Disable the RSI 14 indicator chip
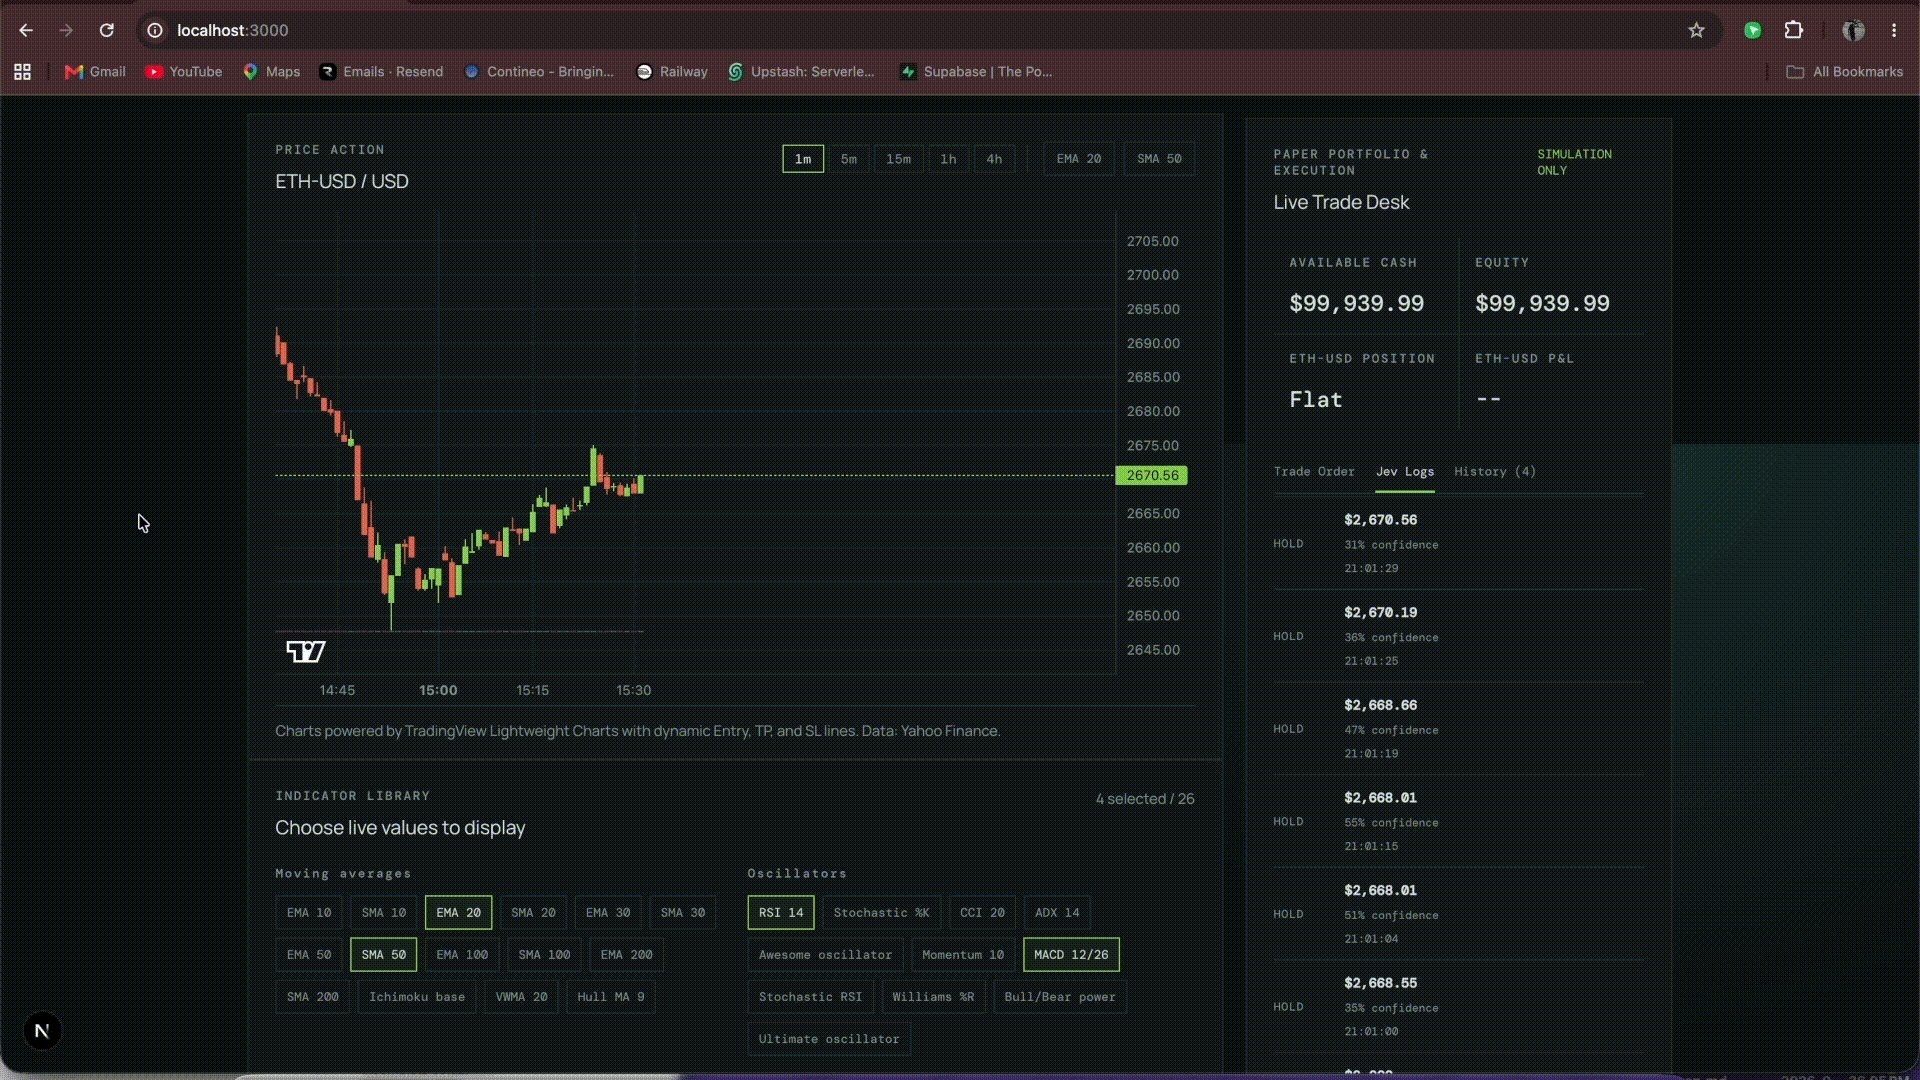 point(781,913)
